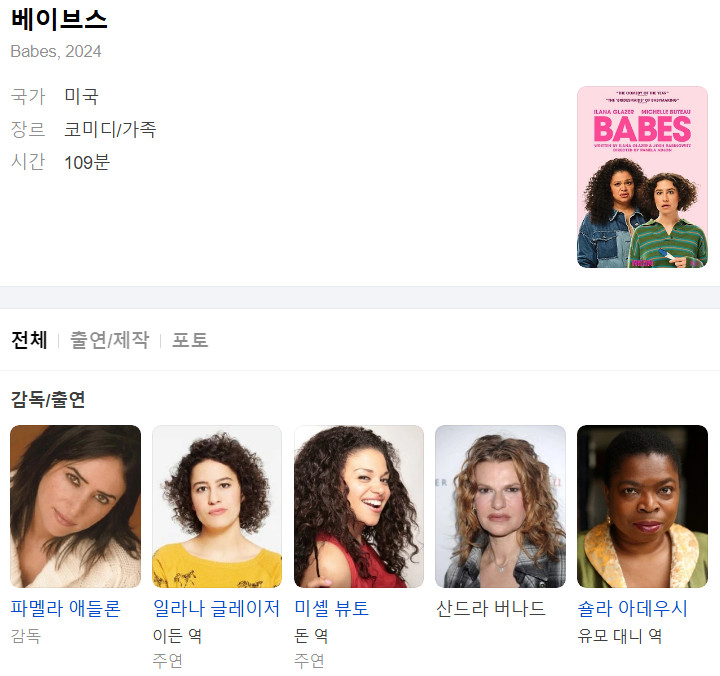Click the 미셸 뷰토 smiling portrait
The image size is (720, 676).
[359, 506]
